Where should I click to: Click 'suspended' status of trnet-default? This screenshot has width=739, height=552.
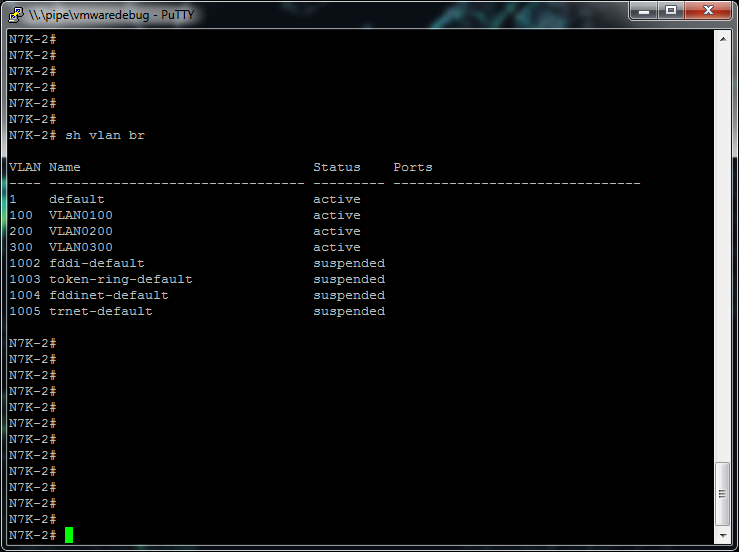[x=349, y=312]
